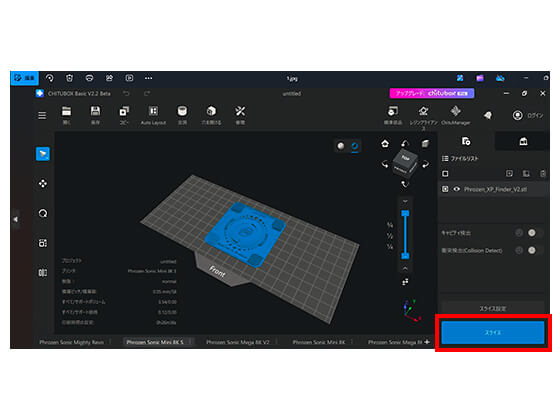Select the Phrozen Sonic Mega 8K V2 tab
Viewport: 560px width, 420px height.
click(x=238, y=342)
